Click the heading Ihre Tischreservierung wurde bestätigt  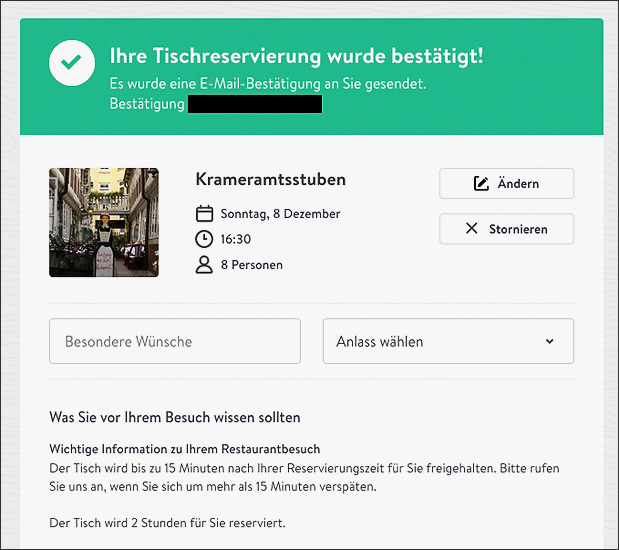pos(296,56)
